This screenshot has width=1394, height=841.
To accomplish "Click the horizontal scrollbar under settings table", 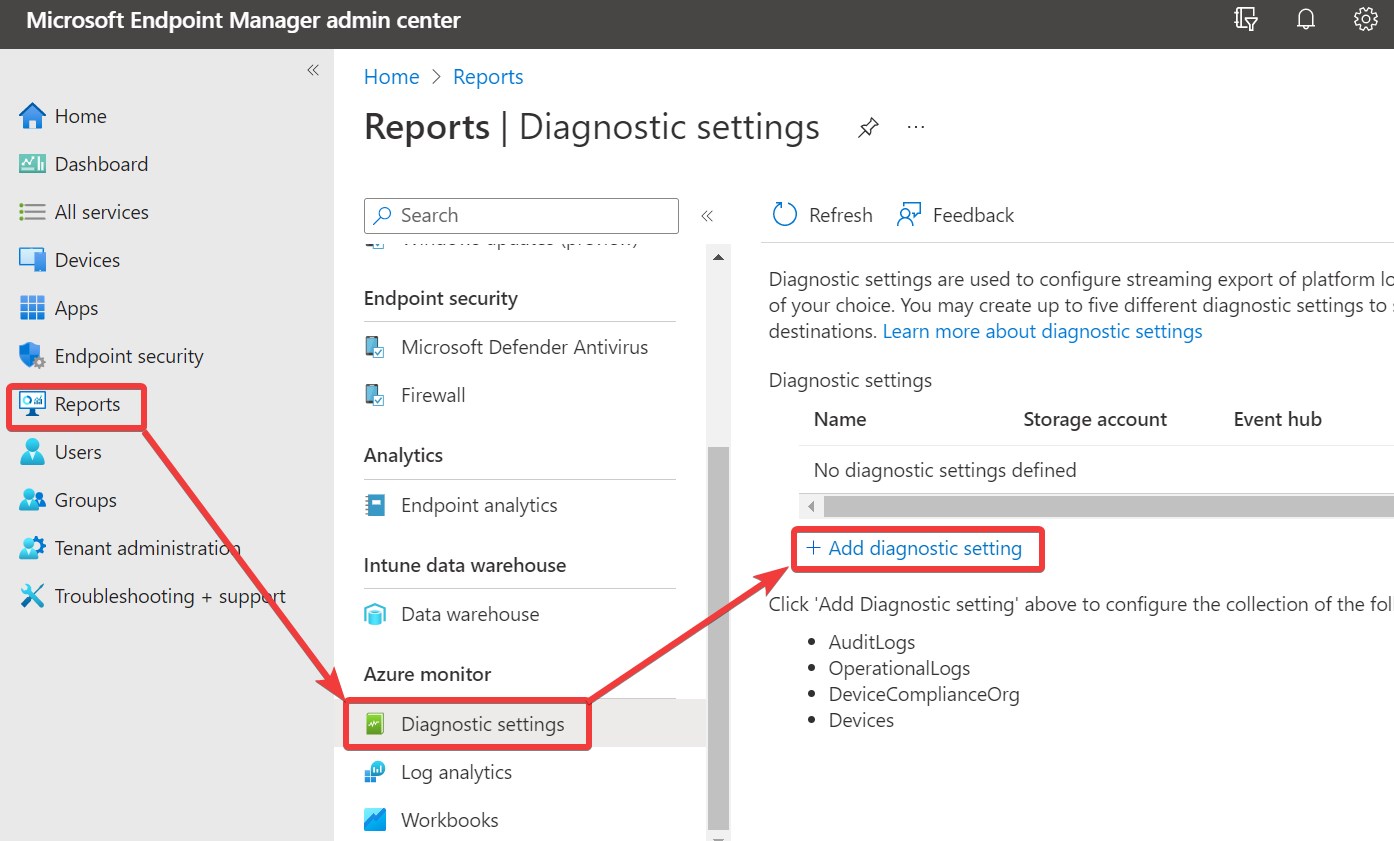I will pyautogui.click(x=1100, y=507).
